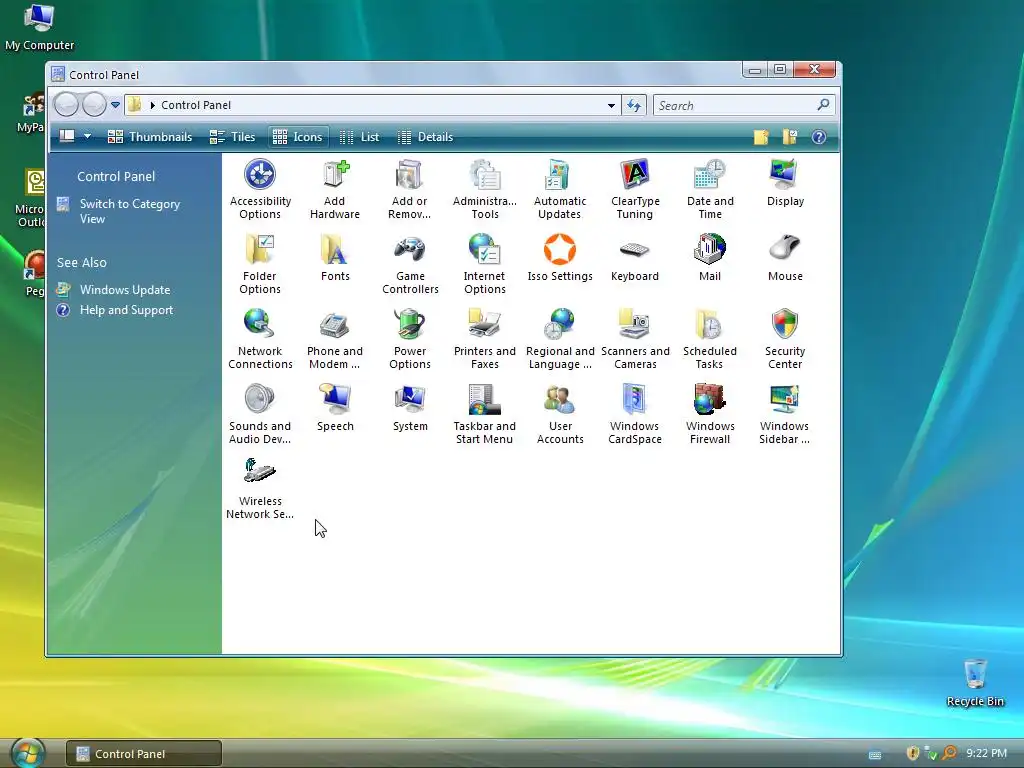Open User Accounts
Image resolution: width=1024 pixels, height=768 pixels.
pos(560,415)
